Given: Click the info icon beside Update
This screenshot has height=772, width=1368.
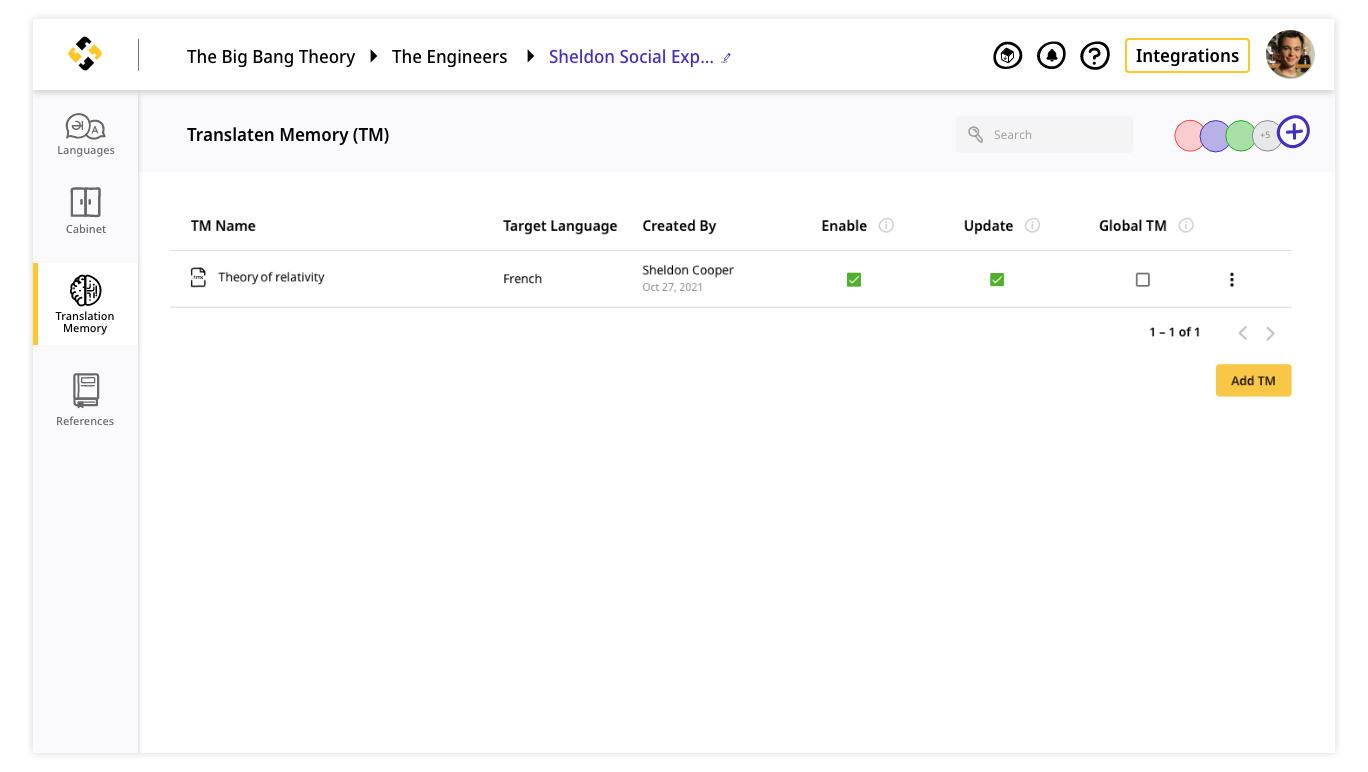Looking at the screenshot, I should point(1033,226).
